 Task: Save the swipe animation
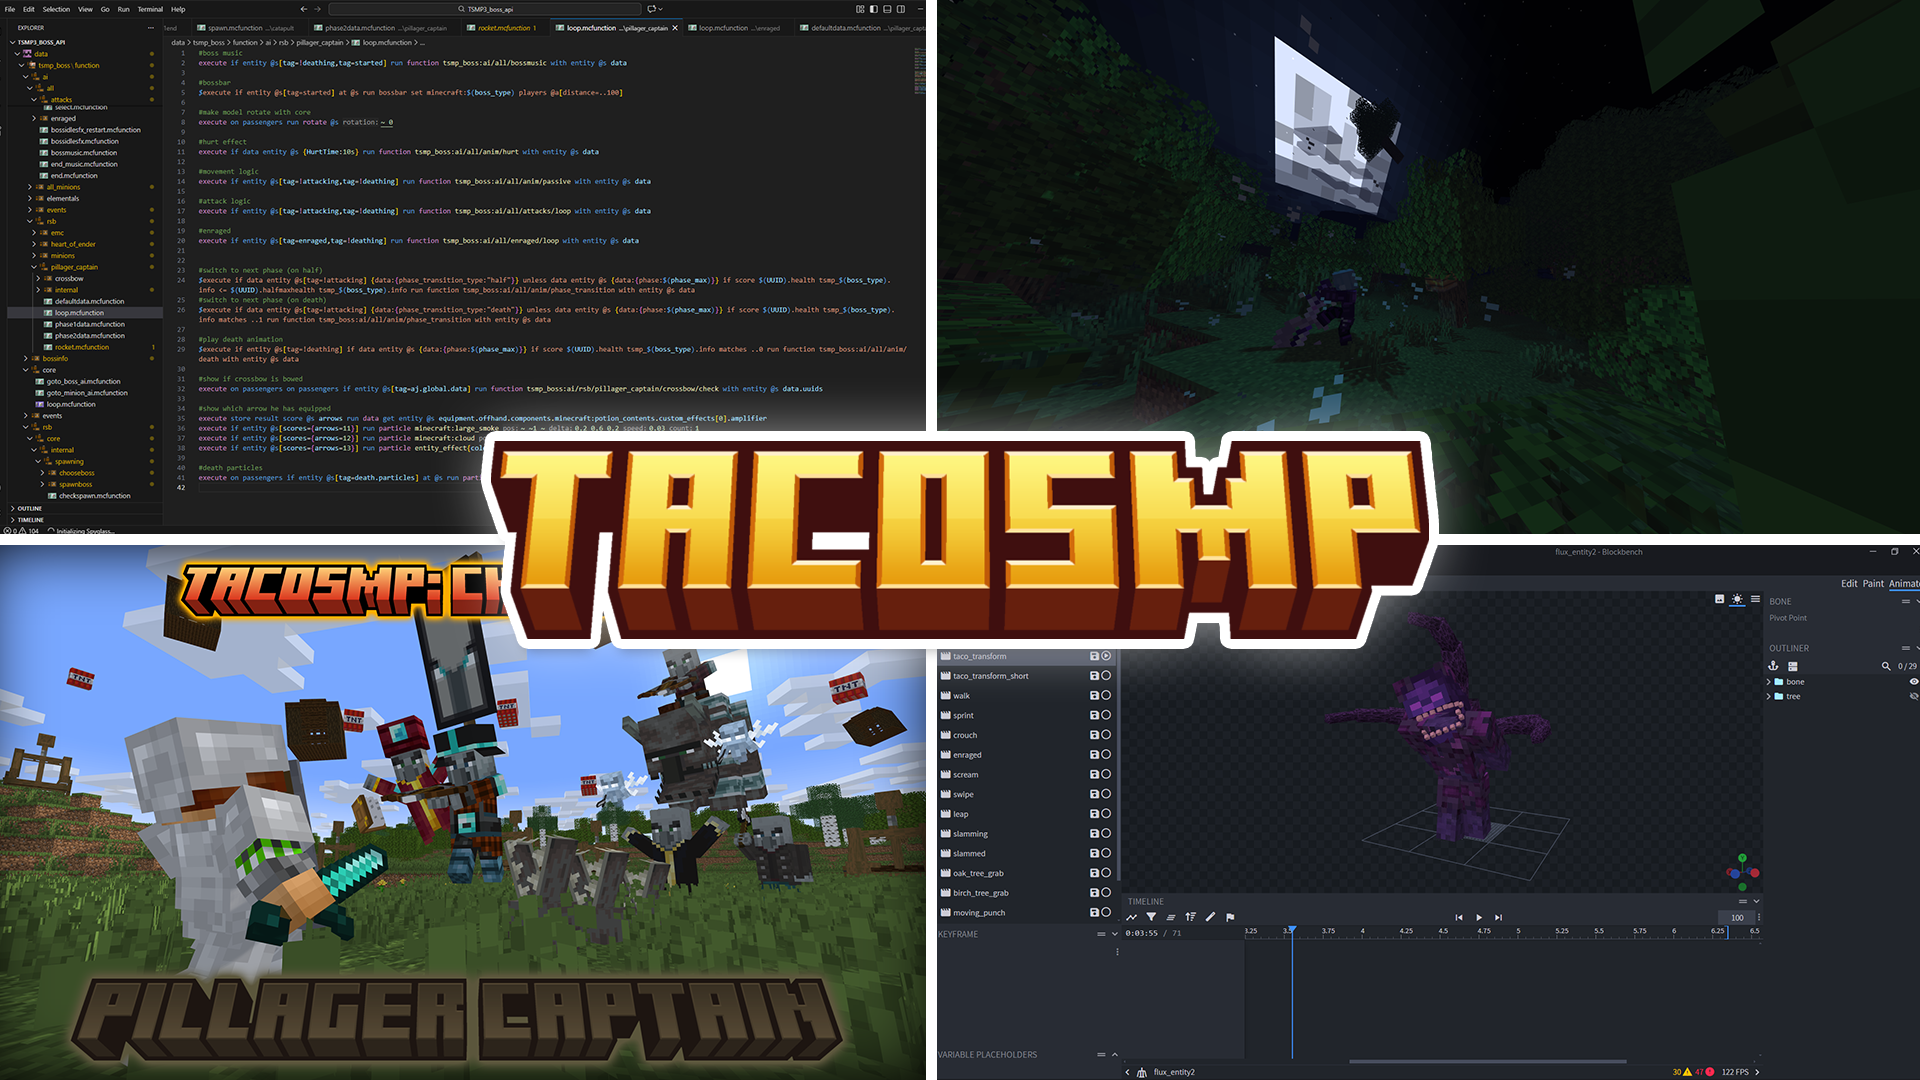tap(1094, 794)
